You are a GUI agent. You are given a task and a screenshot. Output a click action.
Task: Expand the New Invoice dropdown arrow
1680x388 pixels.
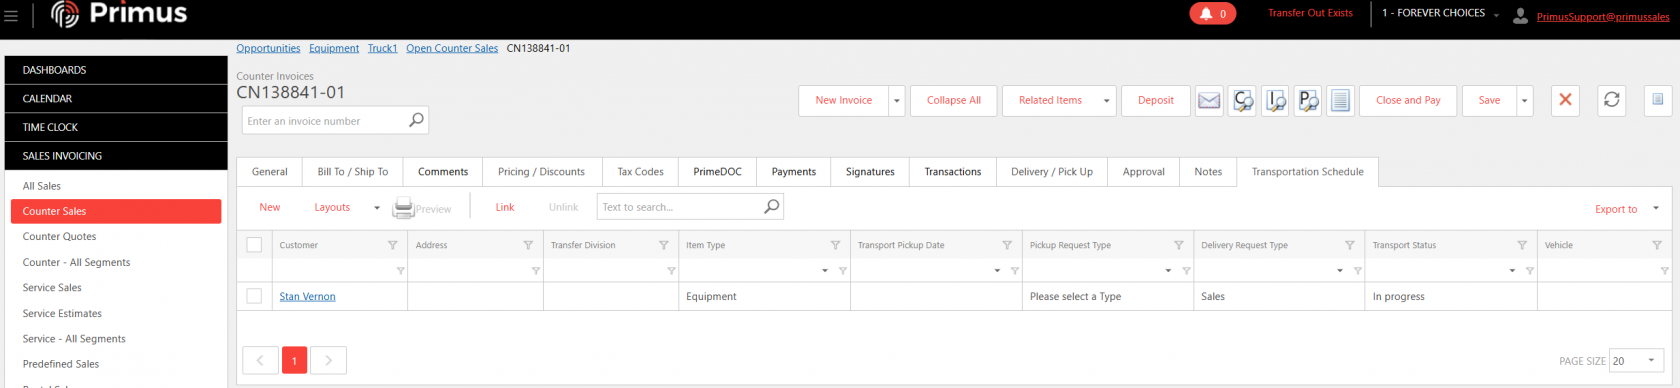click(897, 101)
